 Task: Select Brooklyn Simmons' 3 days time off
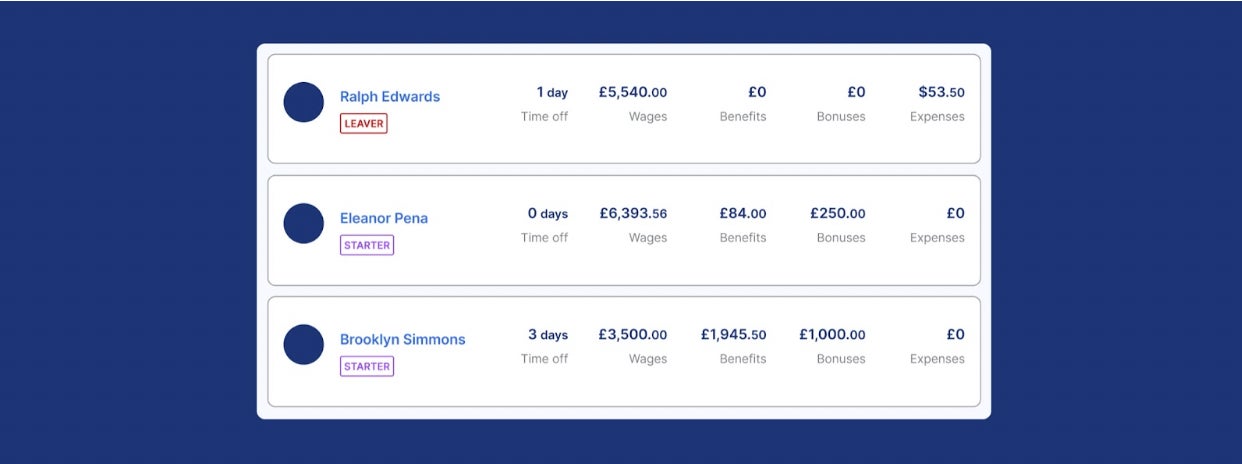tap(548, 335)
